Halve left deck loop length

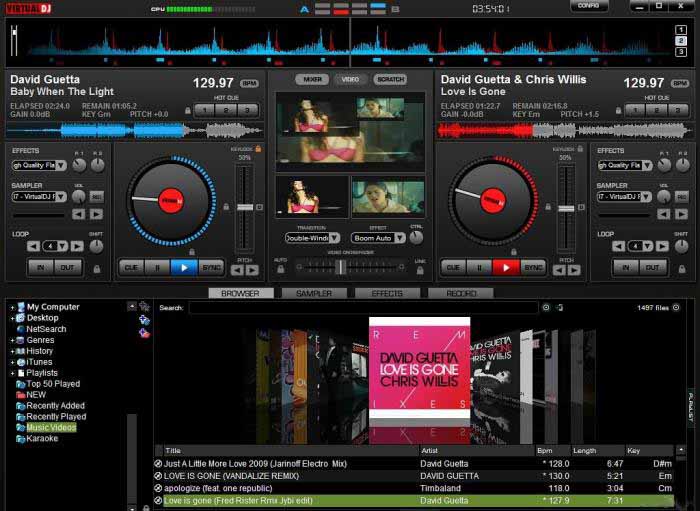point(33,246)
